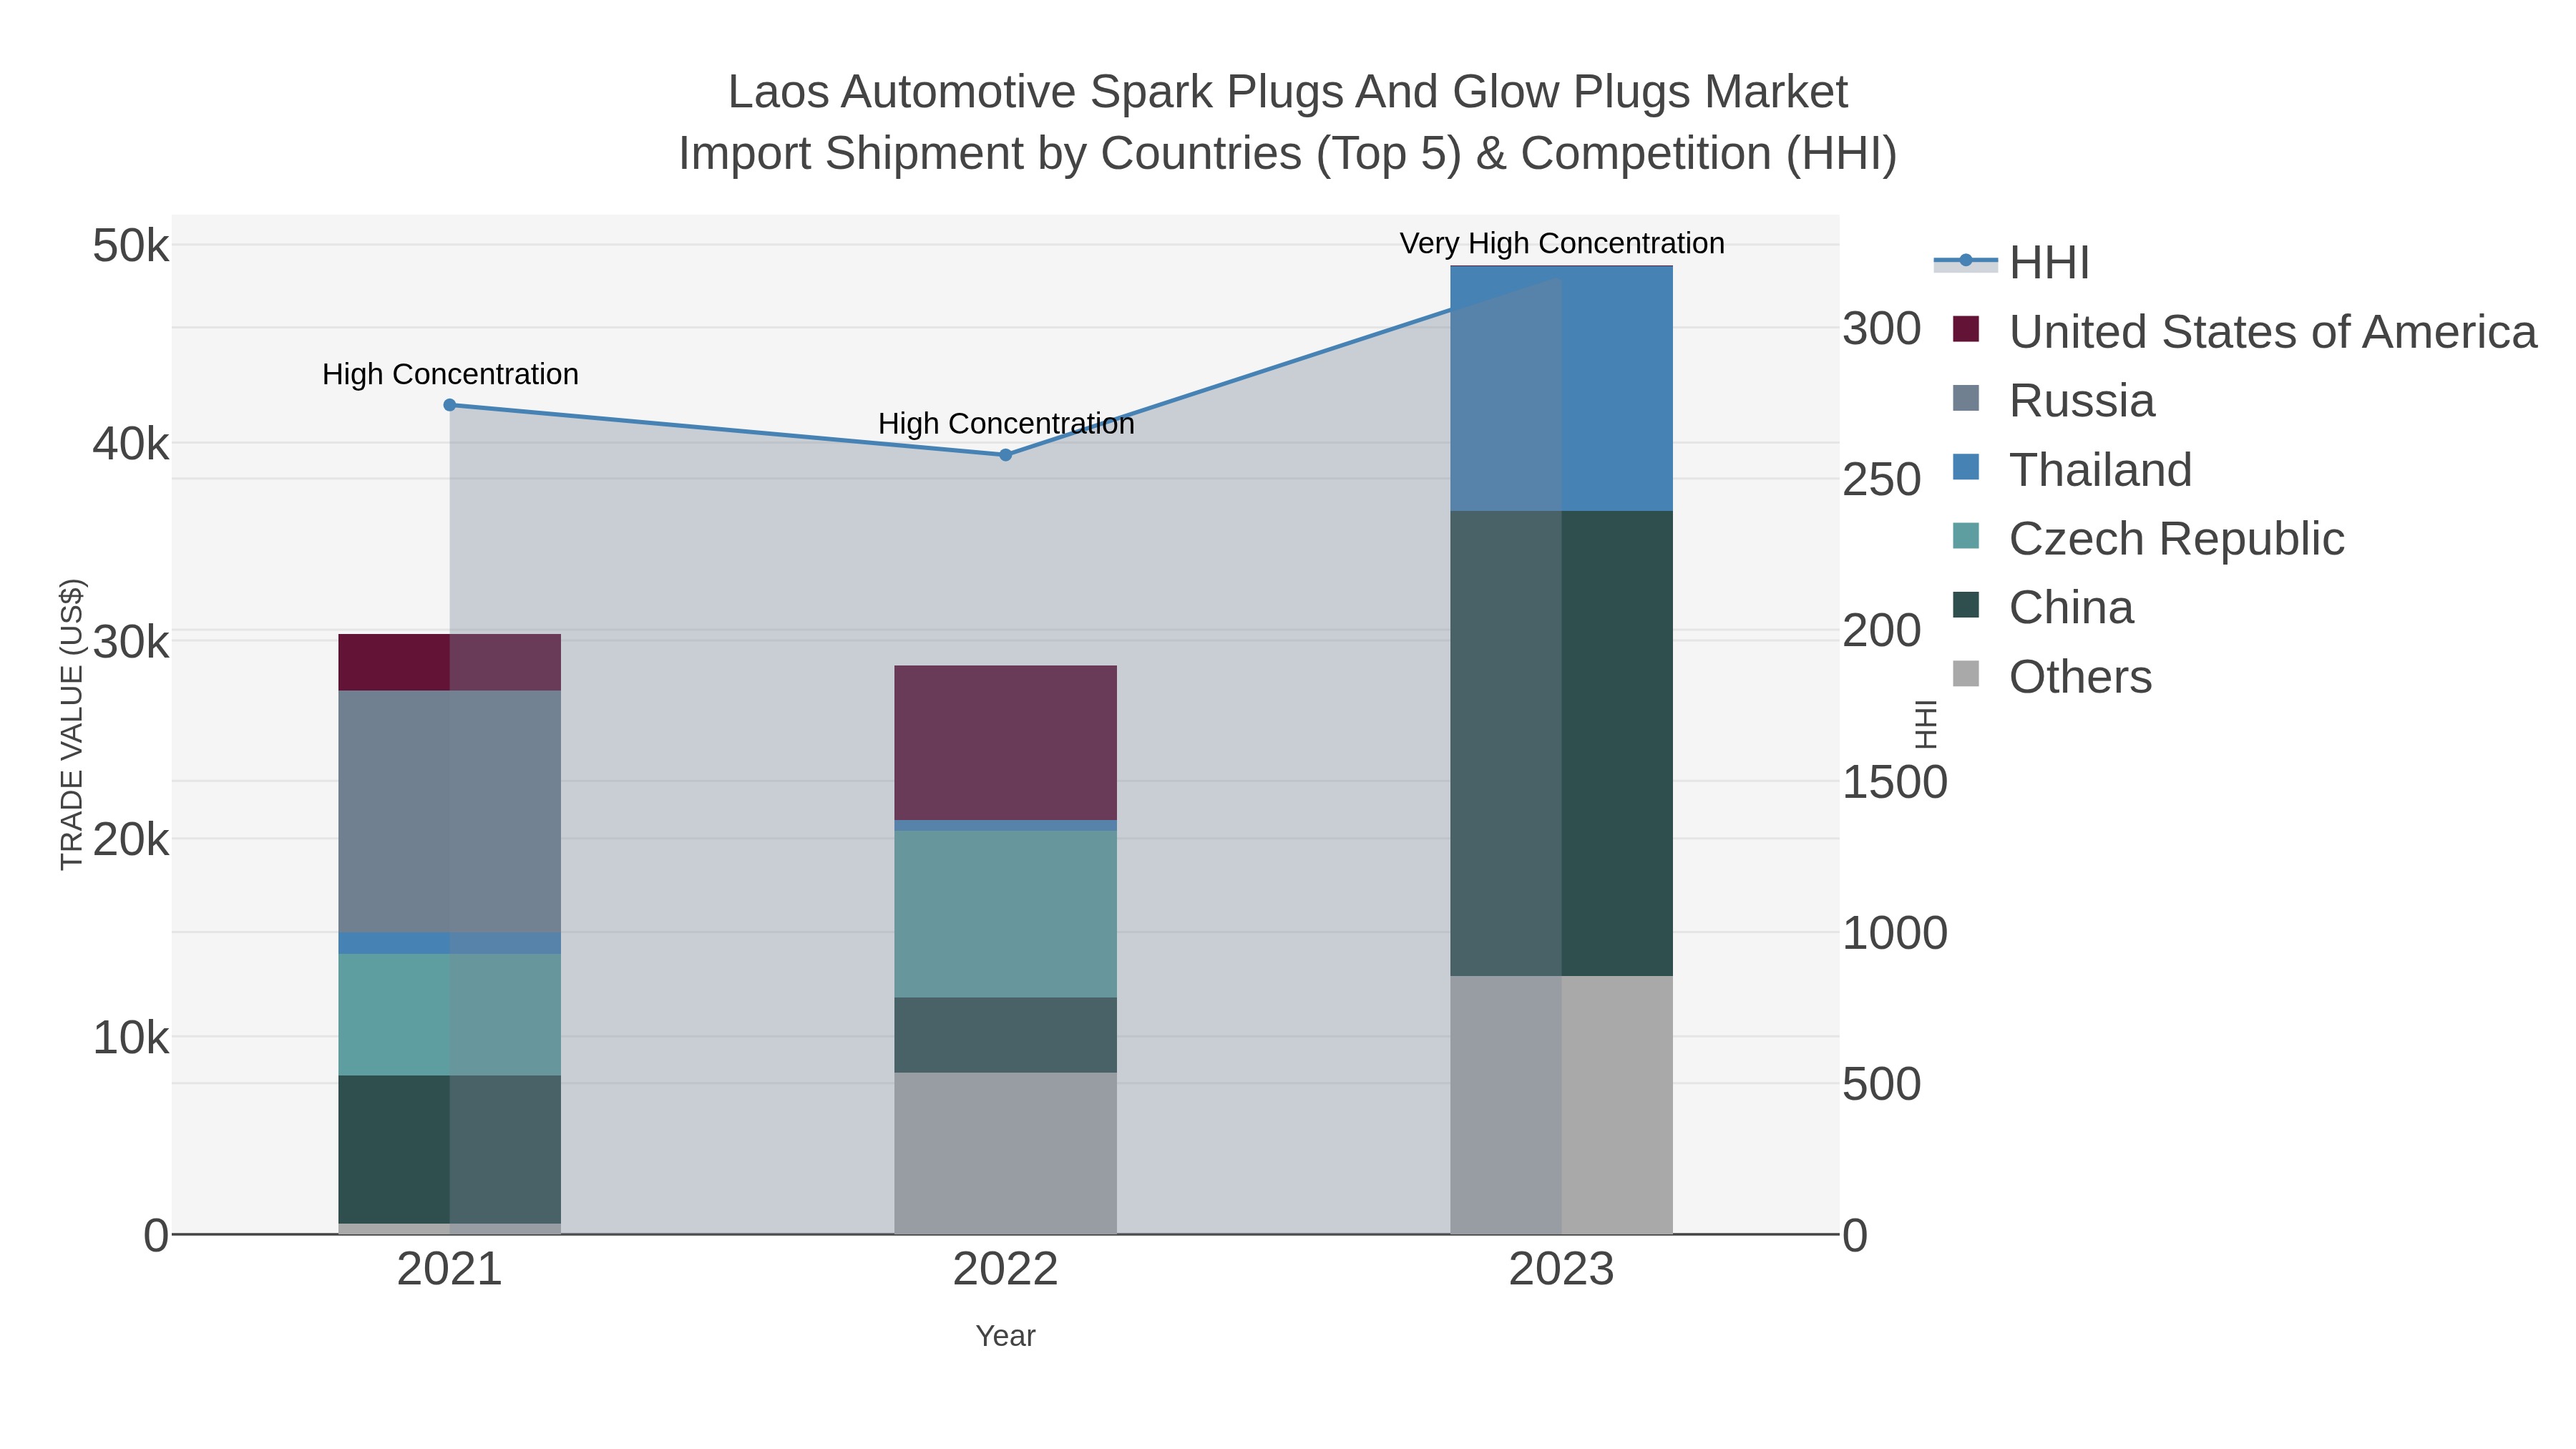The width and height of the screenshot is (2576, 1449).
Task: Click the 40k left axis tick
Action: click(x=131, y=444)
